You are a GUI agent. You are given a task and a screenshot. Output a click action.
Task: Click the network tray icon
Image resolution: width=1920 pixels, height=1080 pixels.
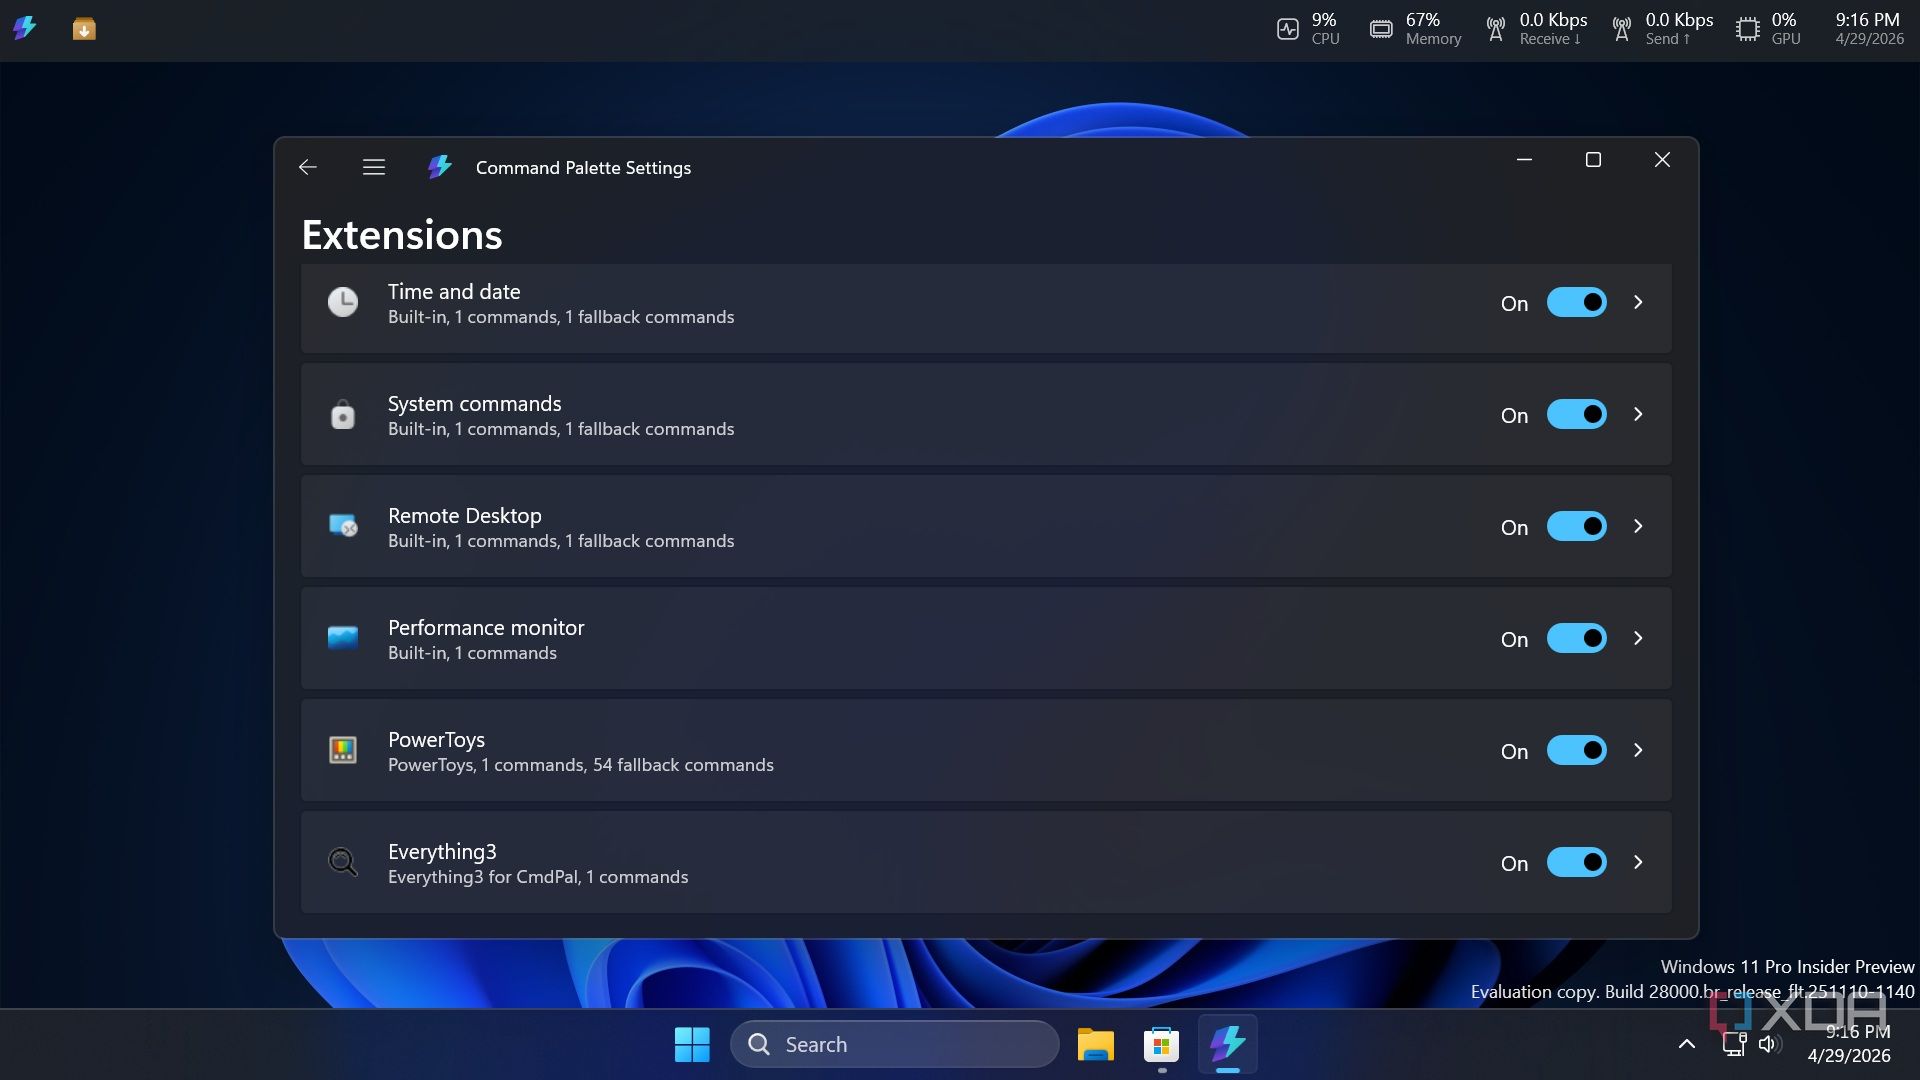coord(1734,1044)
